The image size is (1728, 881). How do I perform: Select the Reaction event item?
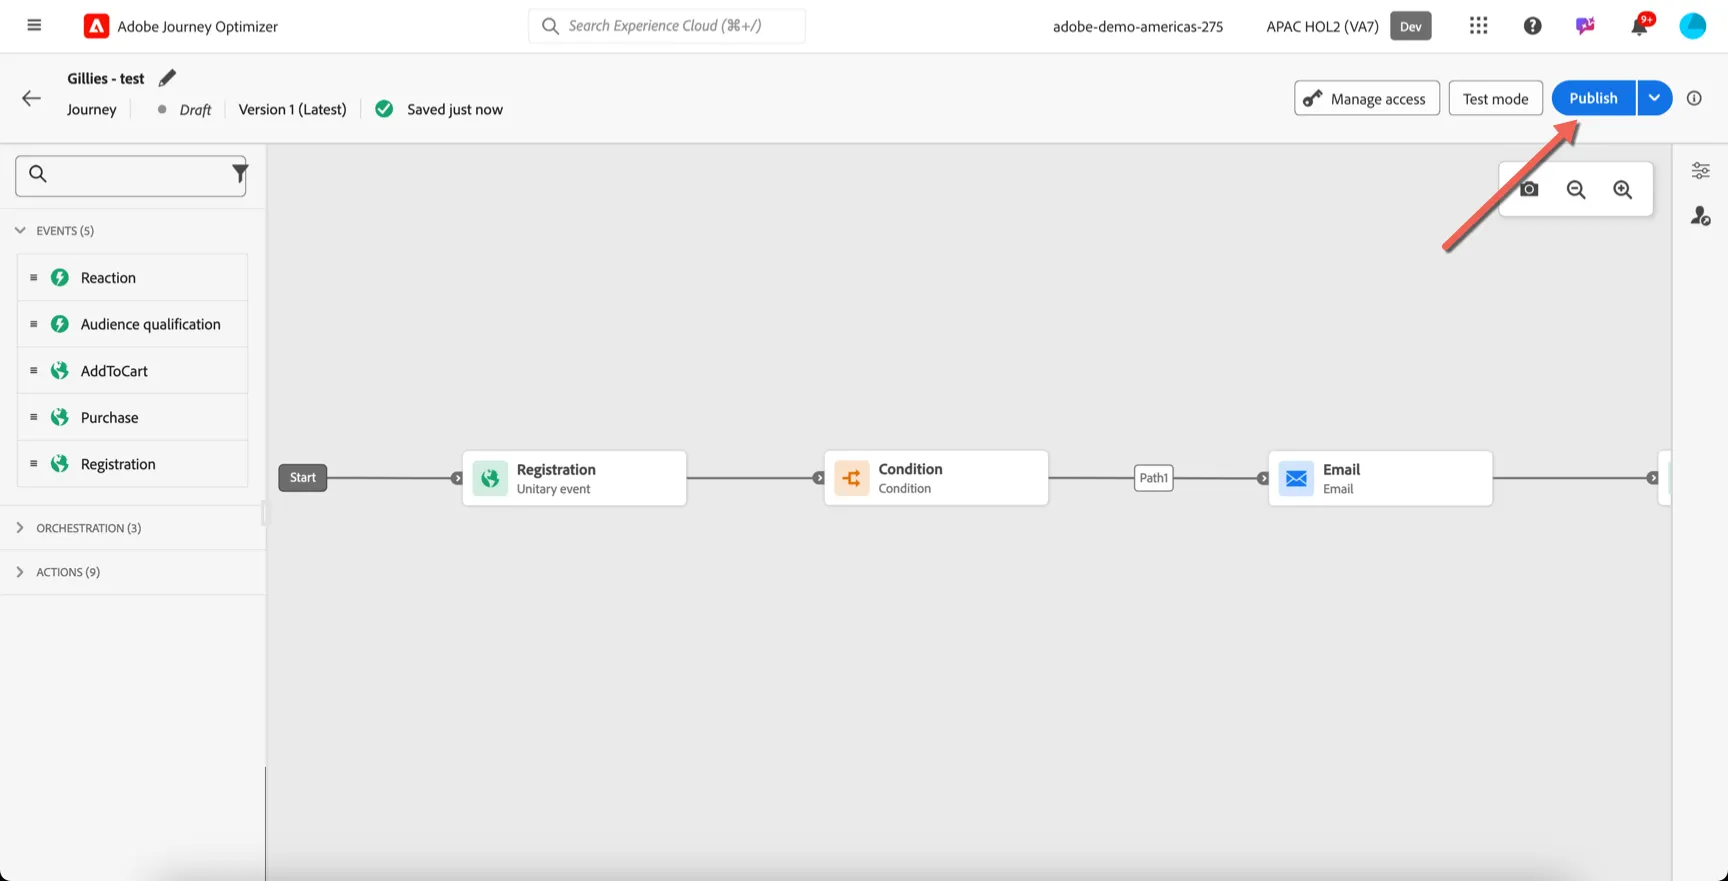click(133, 278)
